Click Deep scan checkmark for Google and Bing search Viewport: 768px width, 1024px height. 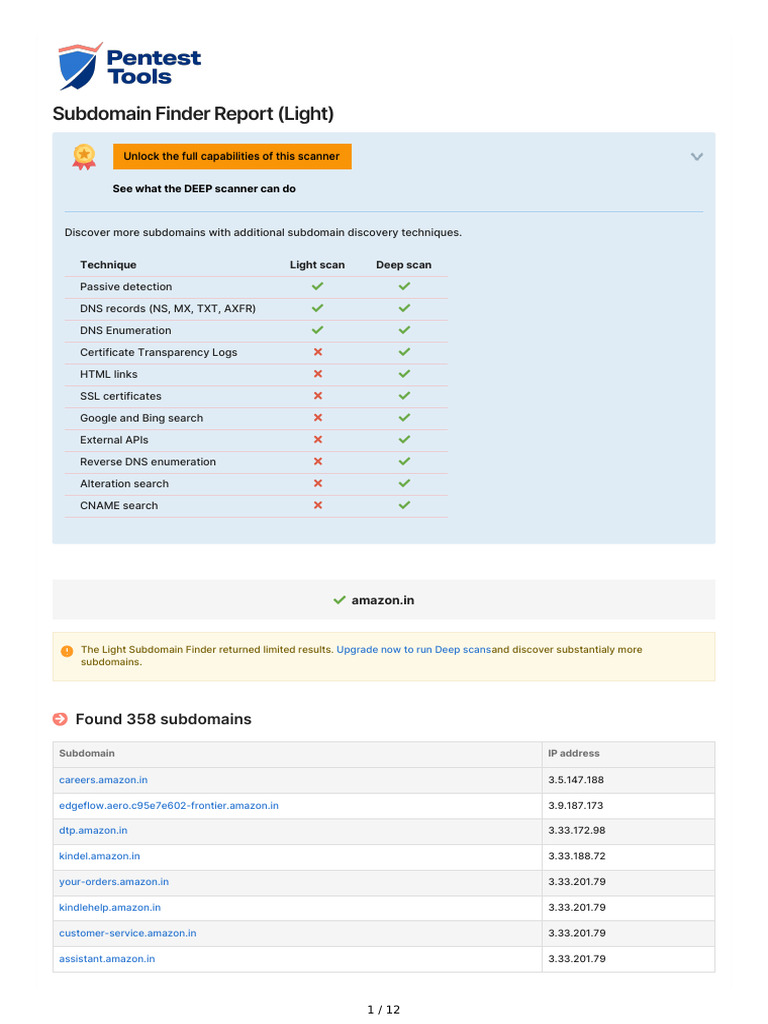[x=404, y=417]
